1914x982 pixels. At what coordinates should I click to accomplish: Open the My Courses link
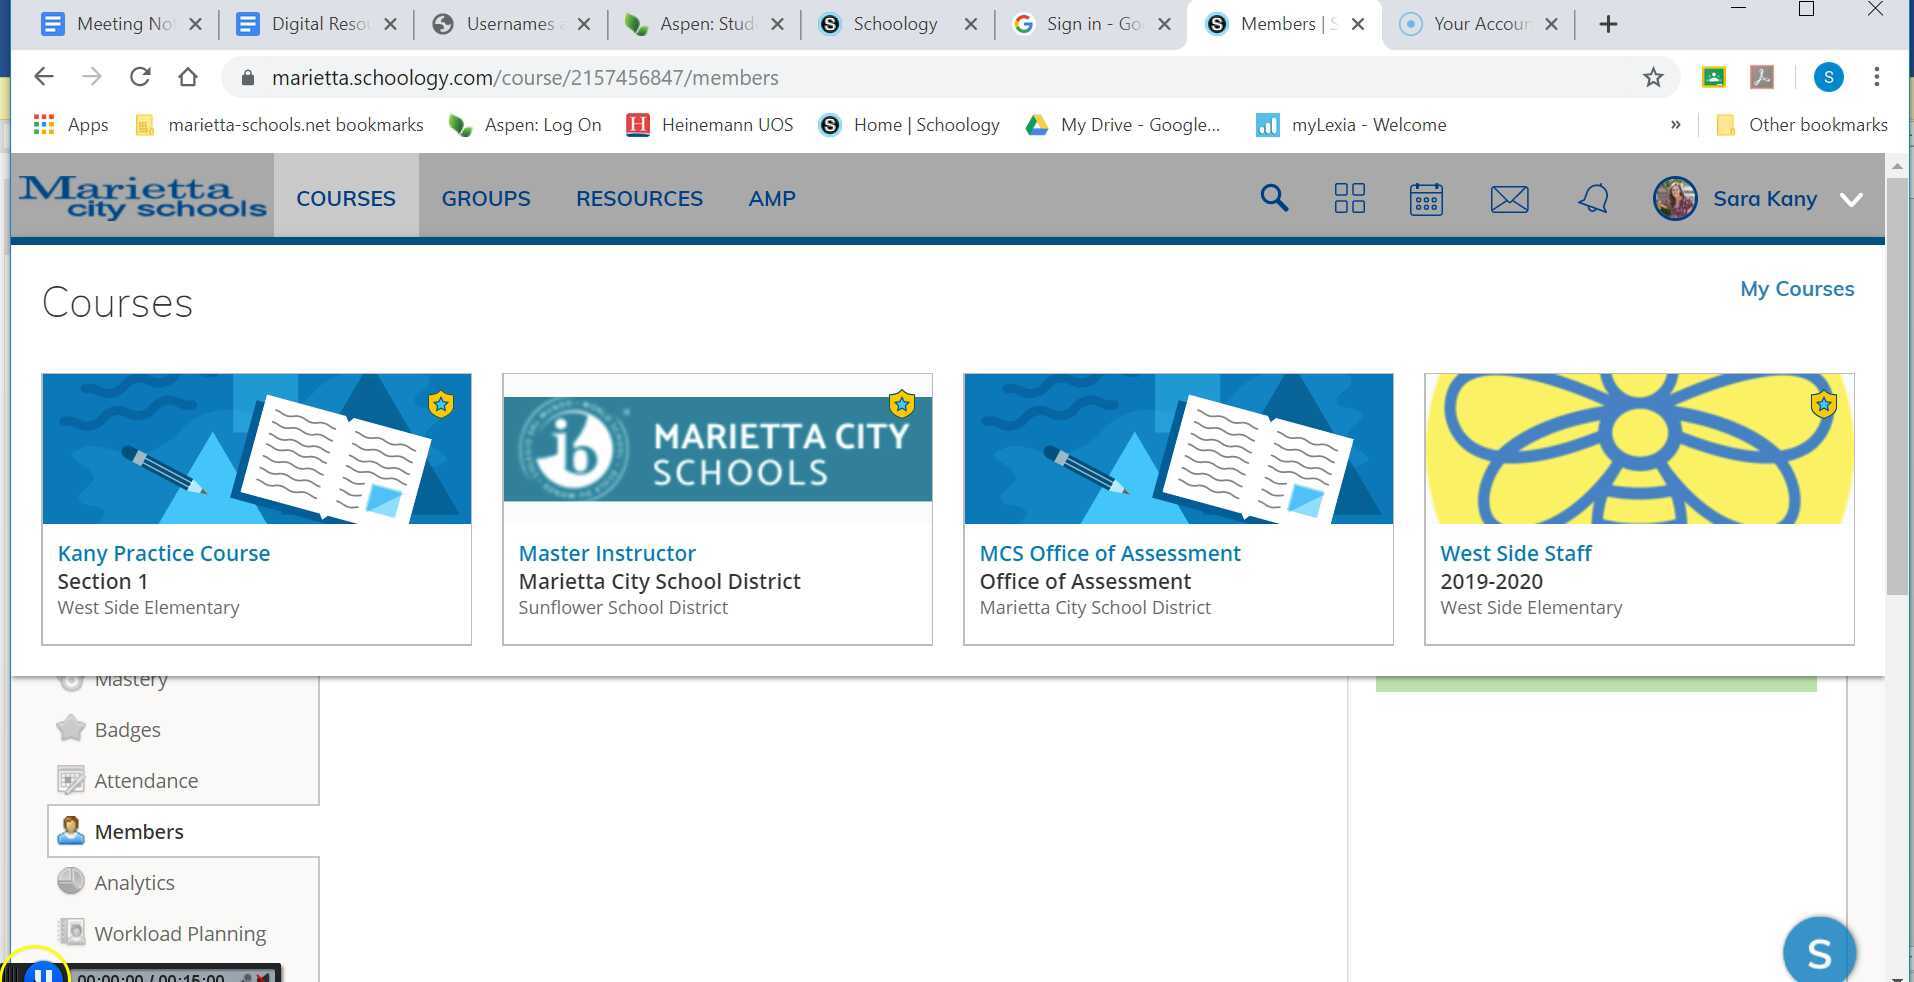(x=1797, y=288)
